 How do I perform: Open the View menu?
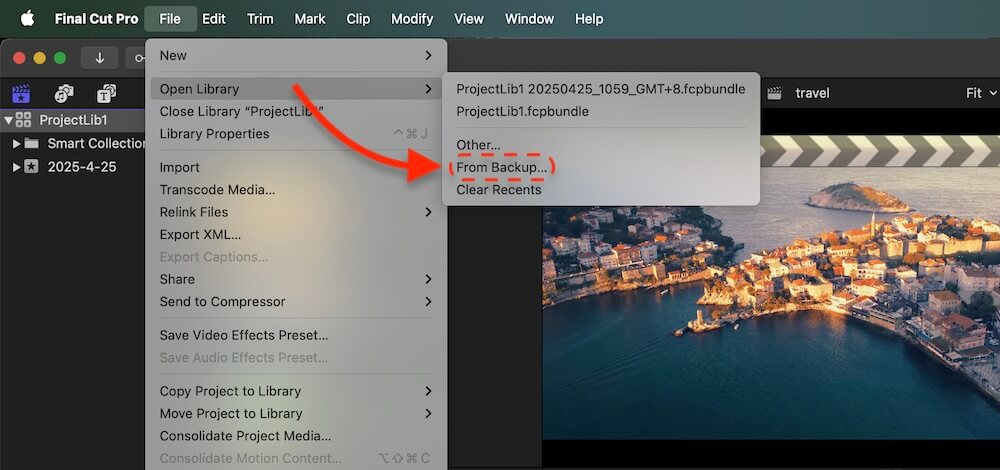469,19
